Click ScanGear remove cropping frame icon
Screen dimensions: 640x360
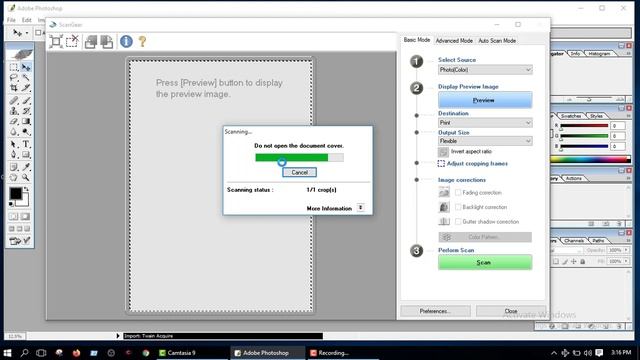click(x=72, y=41)
